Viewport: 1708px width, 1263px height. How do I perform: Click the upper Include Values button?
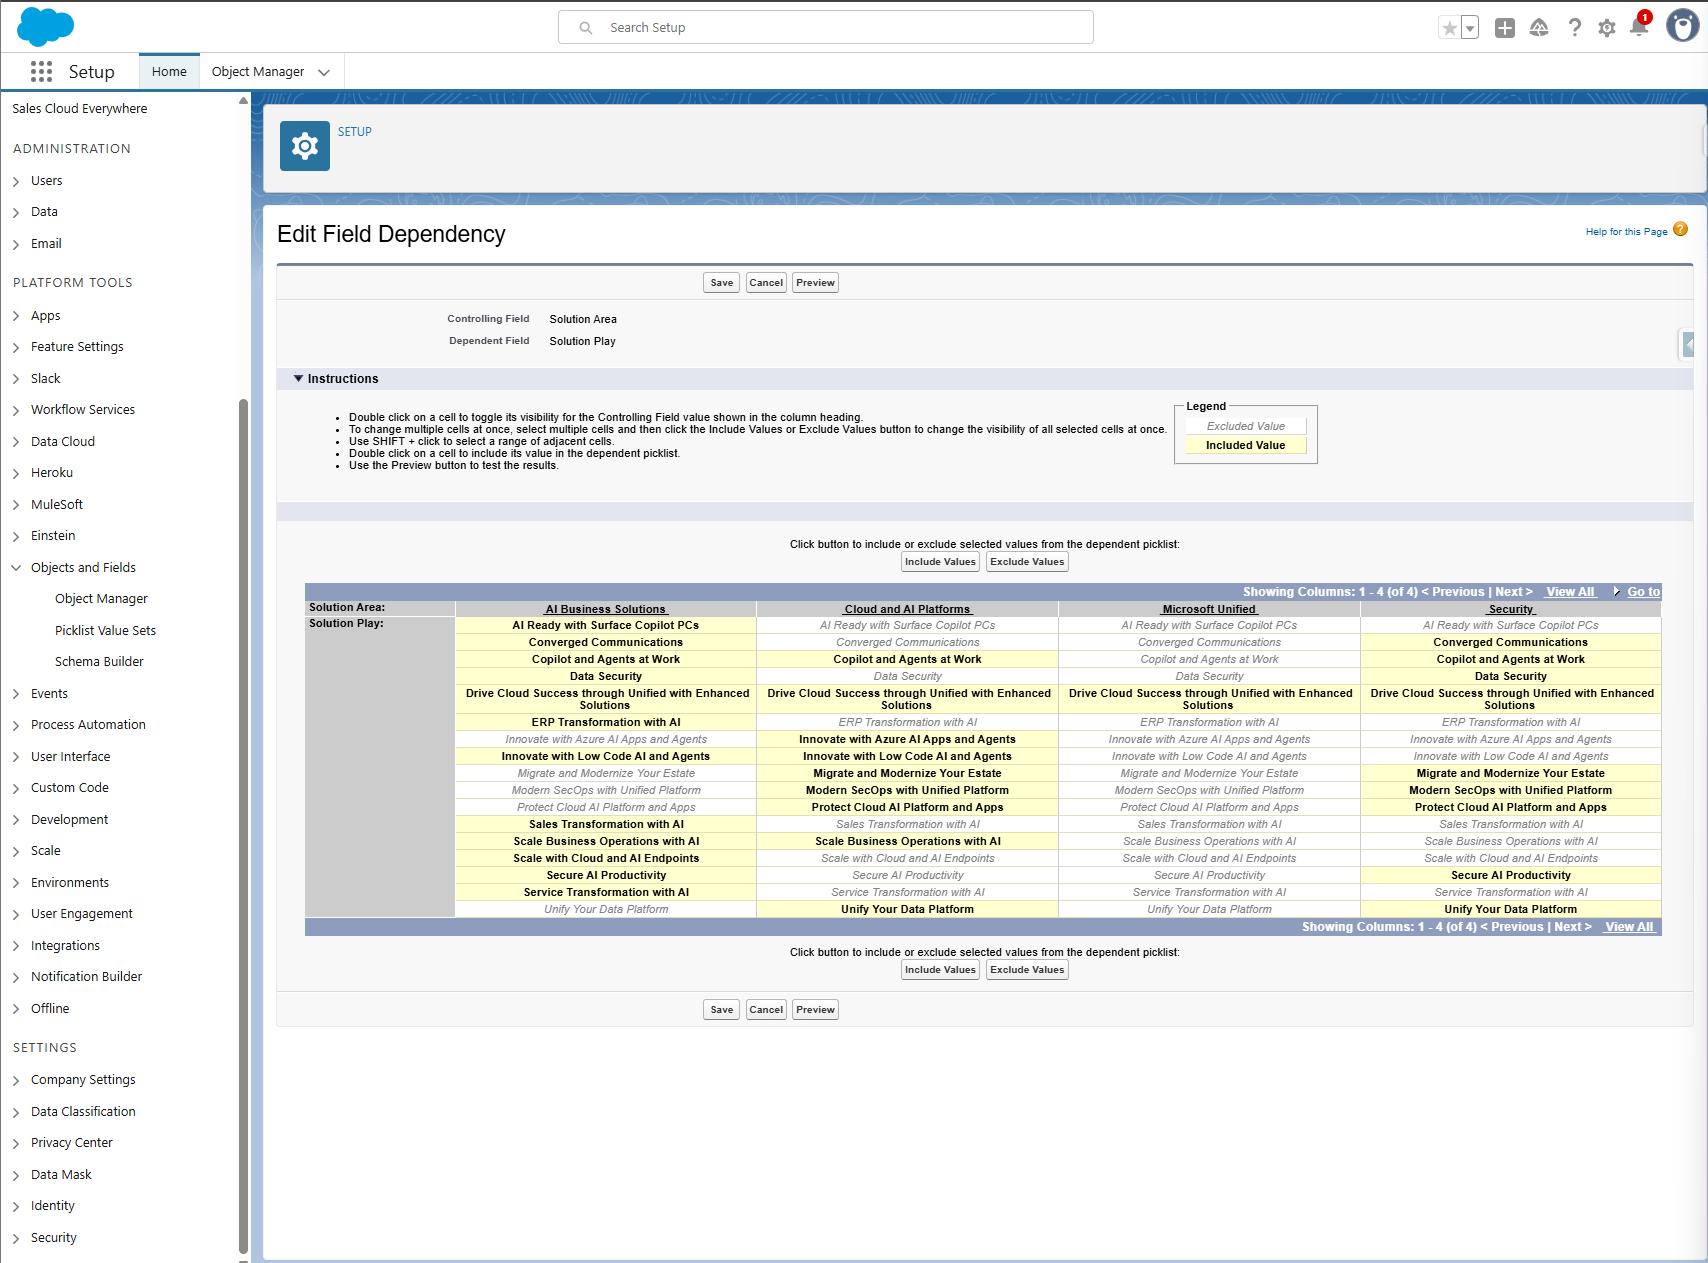940,562
